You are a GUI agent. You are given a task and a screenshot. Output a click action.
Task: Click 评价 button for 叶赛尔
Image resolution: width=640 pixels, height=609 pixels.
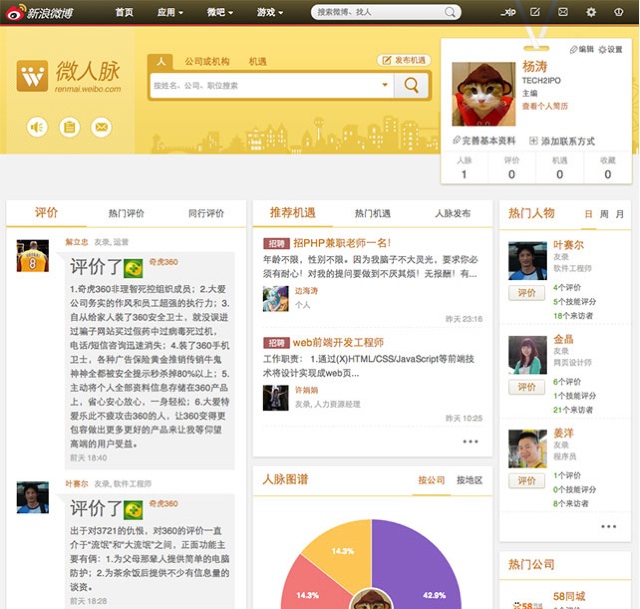pyautogui.click(x=527, y=293)
